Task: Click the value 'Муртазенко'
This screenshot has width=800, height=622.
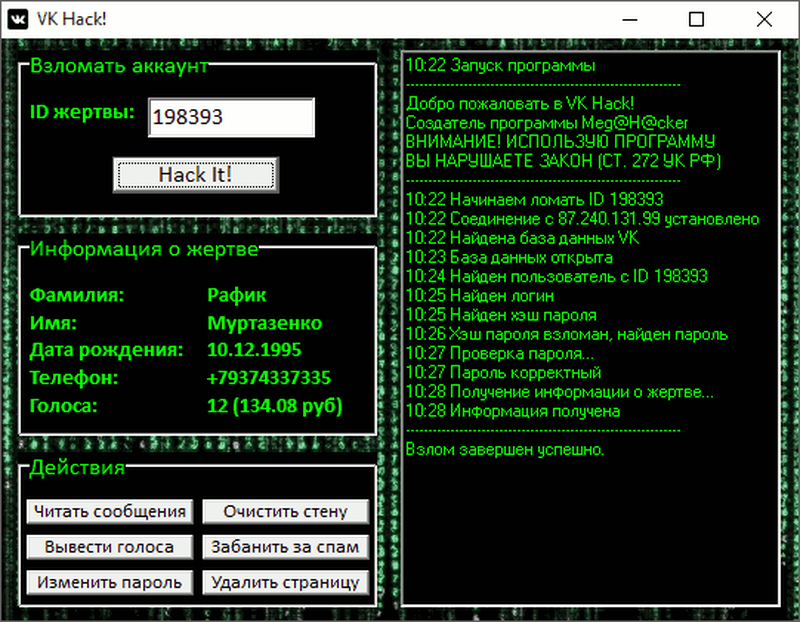Action: click(x=265, y=323)
